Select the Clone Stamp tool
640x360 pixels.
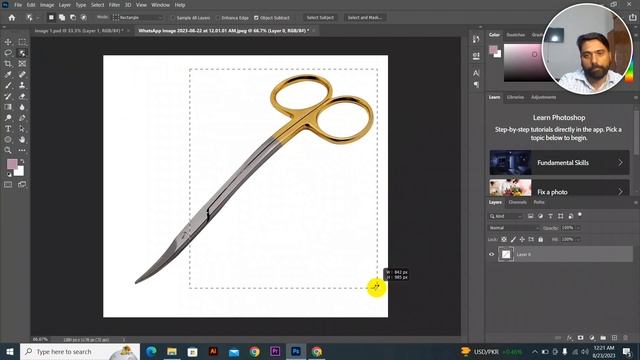[x=22, y=85]
